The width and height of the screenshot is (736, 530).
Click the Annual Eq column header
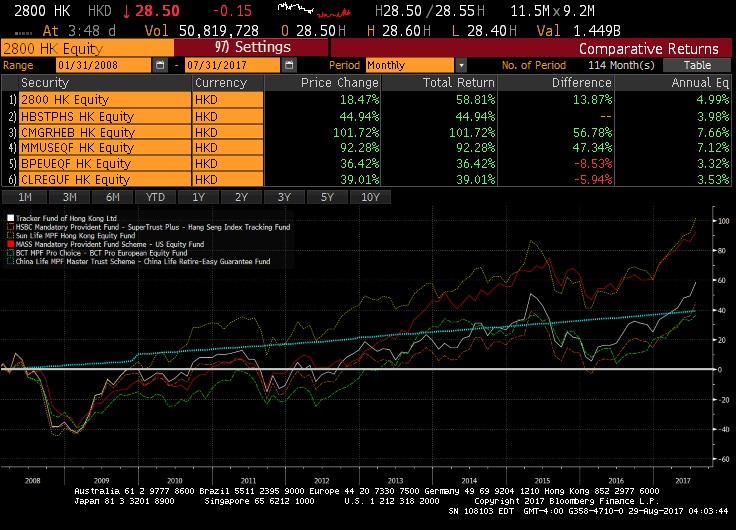(x=673, y=83)
